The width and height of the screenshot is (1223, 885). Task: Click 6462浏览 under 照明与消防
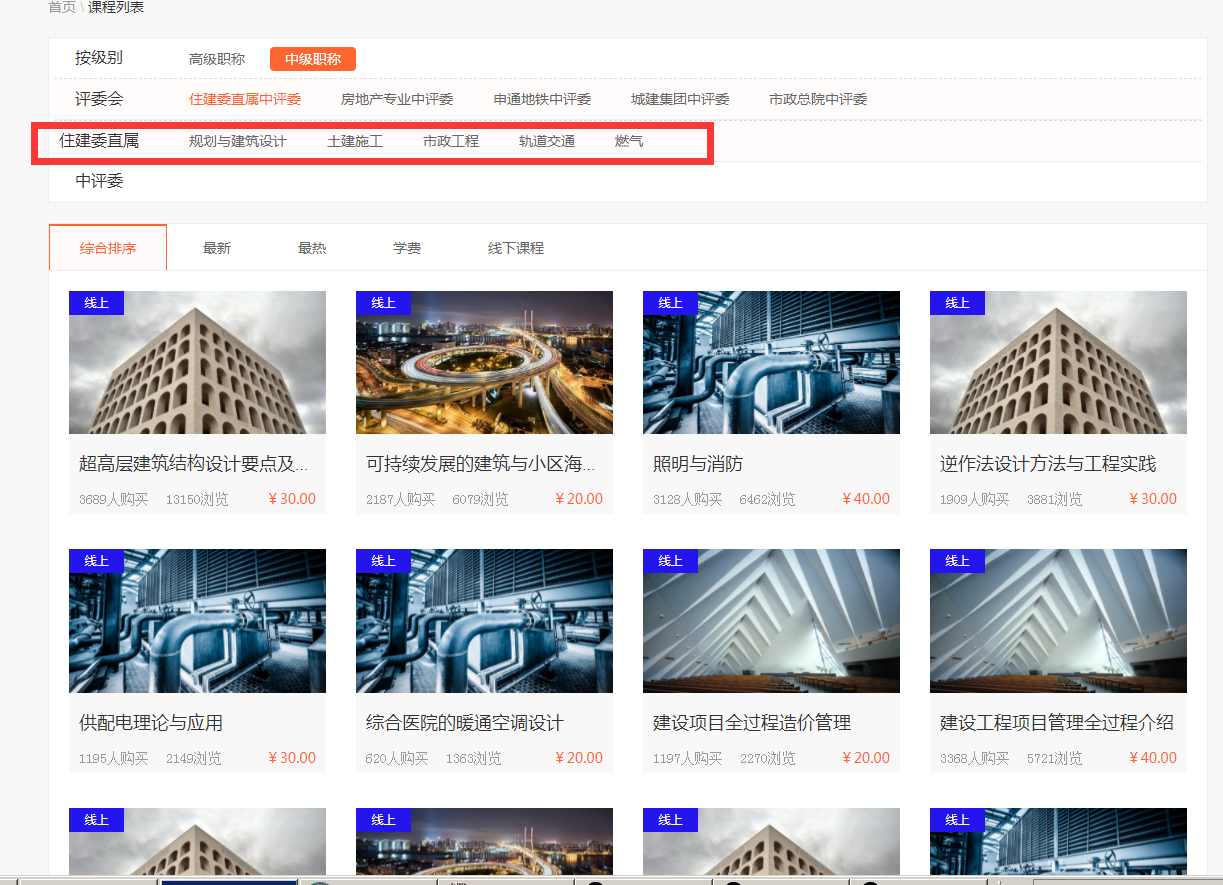click(767, 499)
